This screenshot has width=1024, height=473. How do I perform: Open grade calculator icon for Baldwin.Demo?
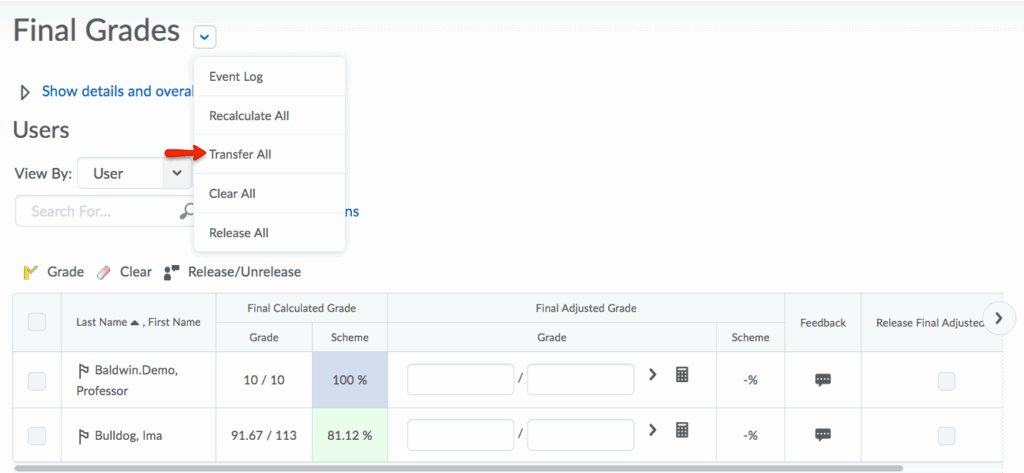[682, 375]
